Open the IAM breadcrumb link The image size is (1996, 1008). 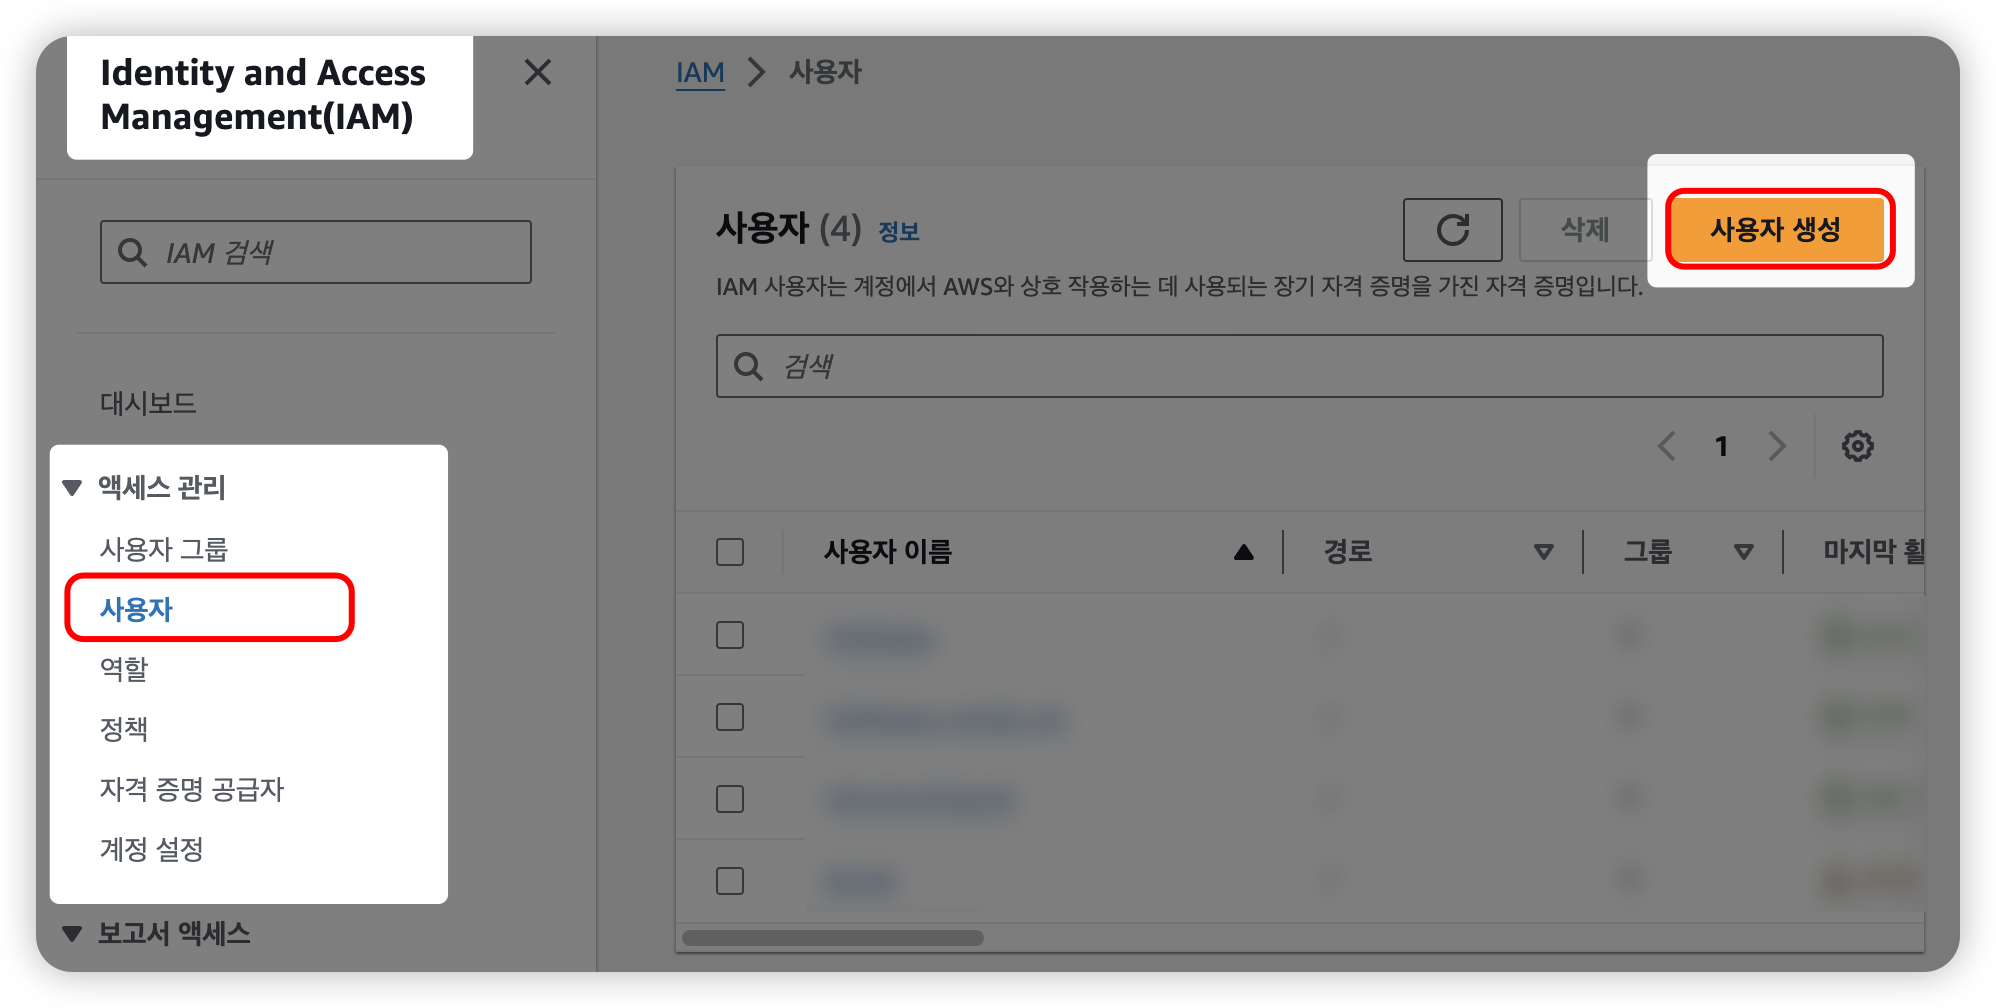pos(700,72)
